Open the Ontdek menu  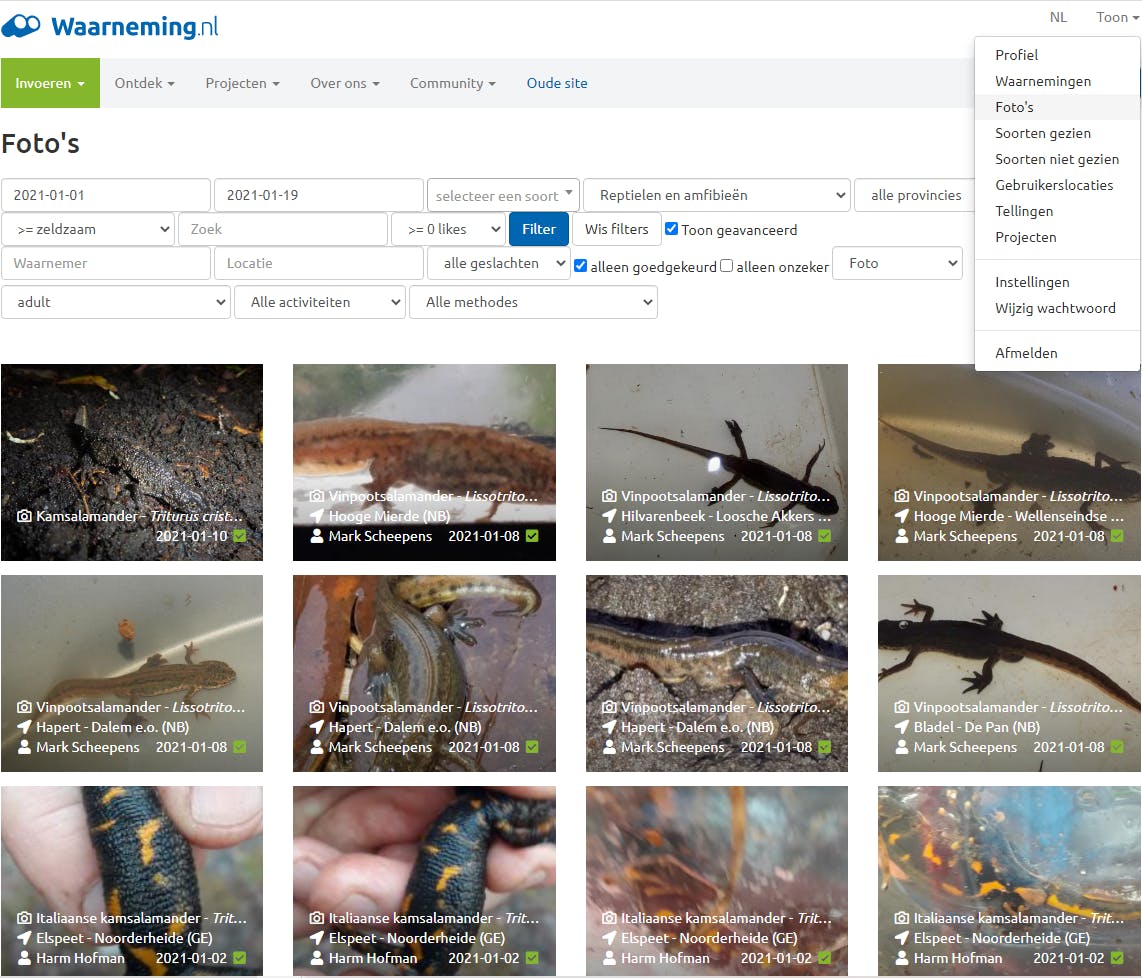pyautogui.click(x=144, y=83)
